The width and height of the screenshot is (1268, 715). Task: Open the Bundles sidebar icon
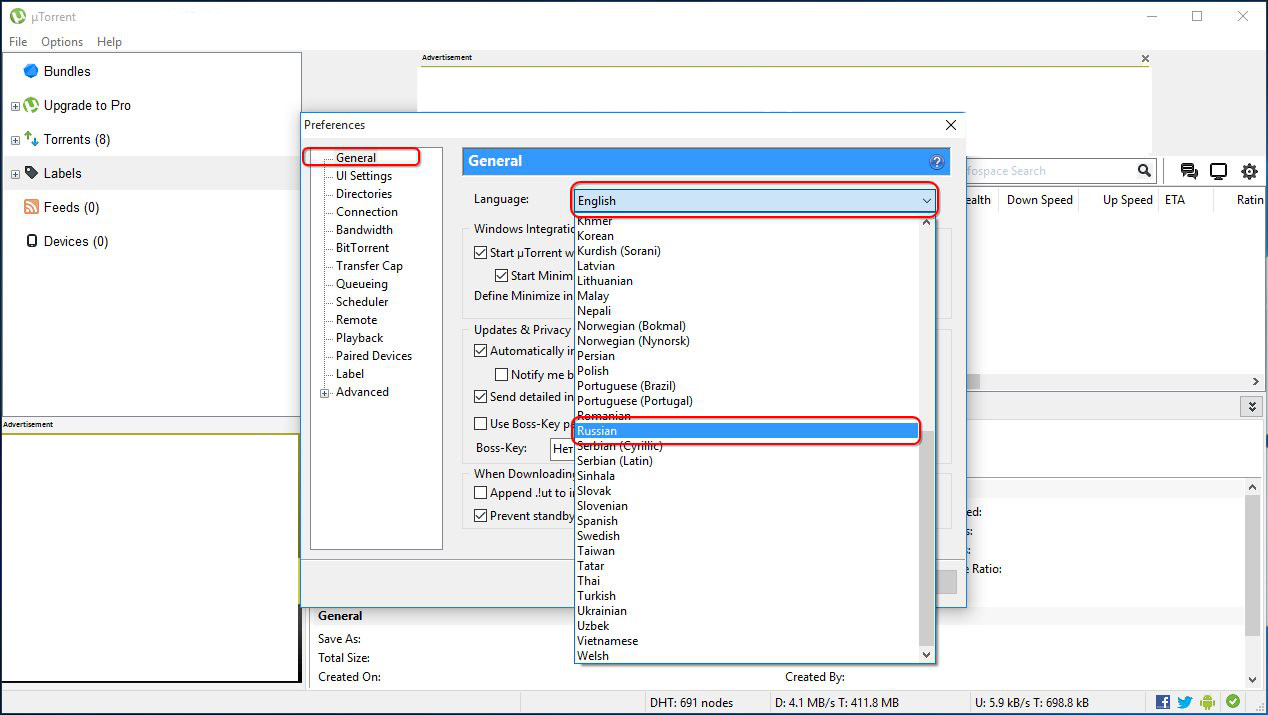coord(31,71)
